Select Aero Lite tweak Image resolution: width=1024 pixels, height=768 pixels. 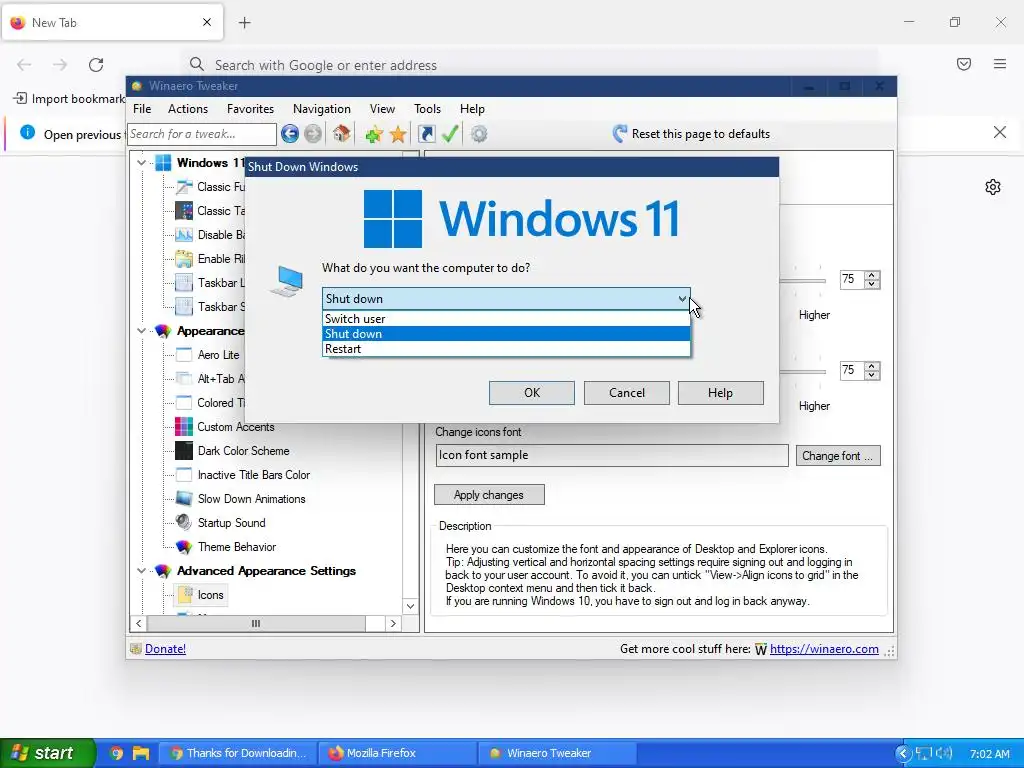[218, 355]
